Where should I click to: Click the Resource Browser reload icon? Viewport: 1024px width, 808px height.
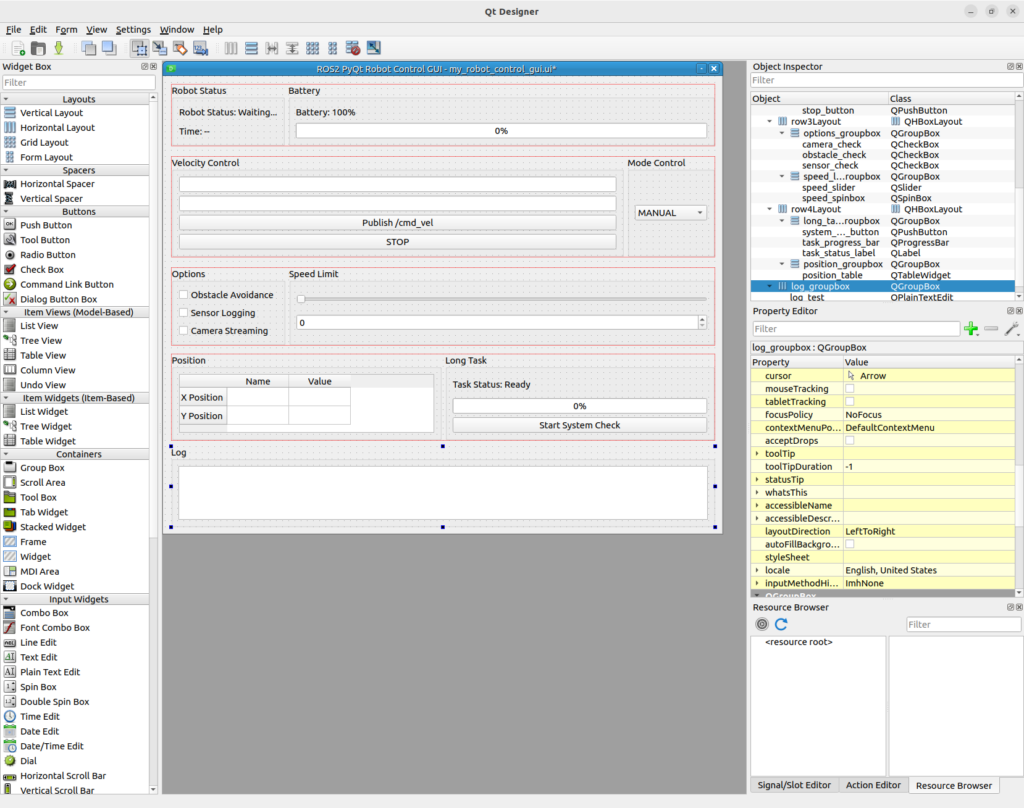click(x=781, y=624)
